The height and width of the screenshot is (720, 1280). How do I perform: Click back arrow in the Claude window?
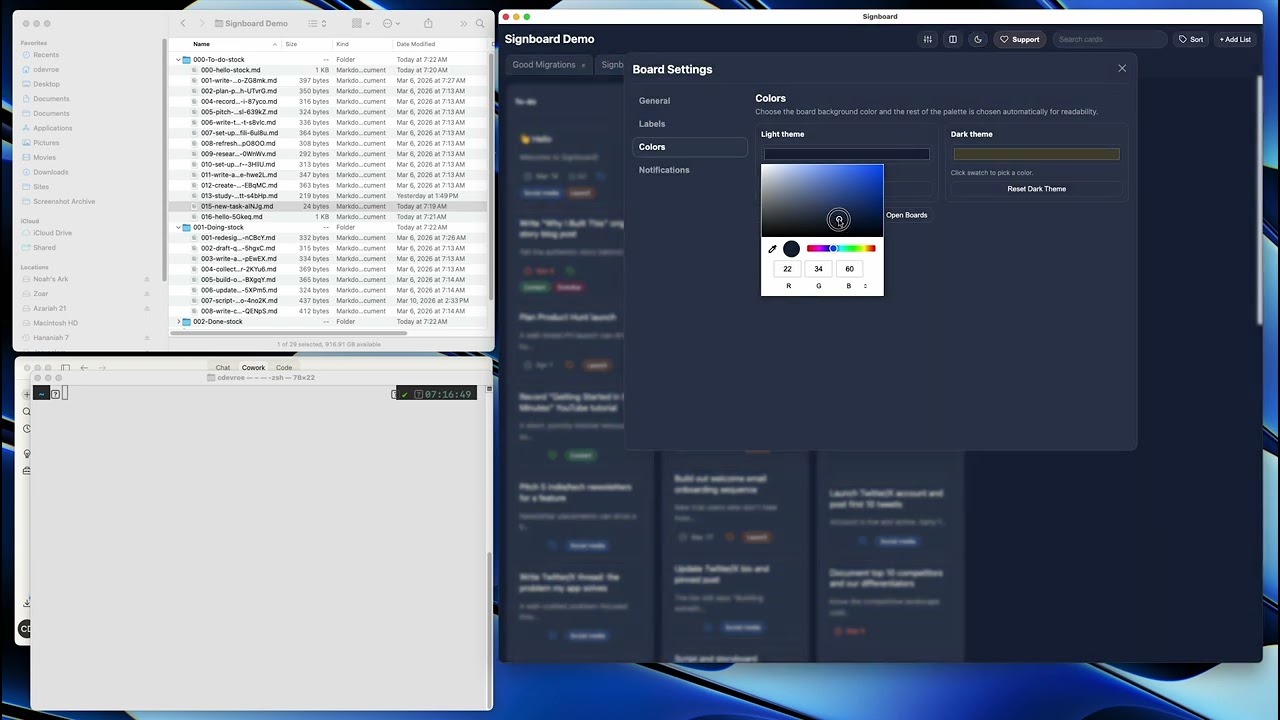coord(84,368)
